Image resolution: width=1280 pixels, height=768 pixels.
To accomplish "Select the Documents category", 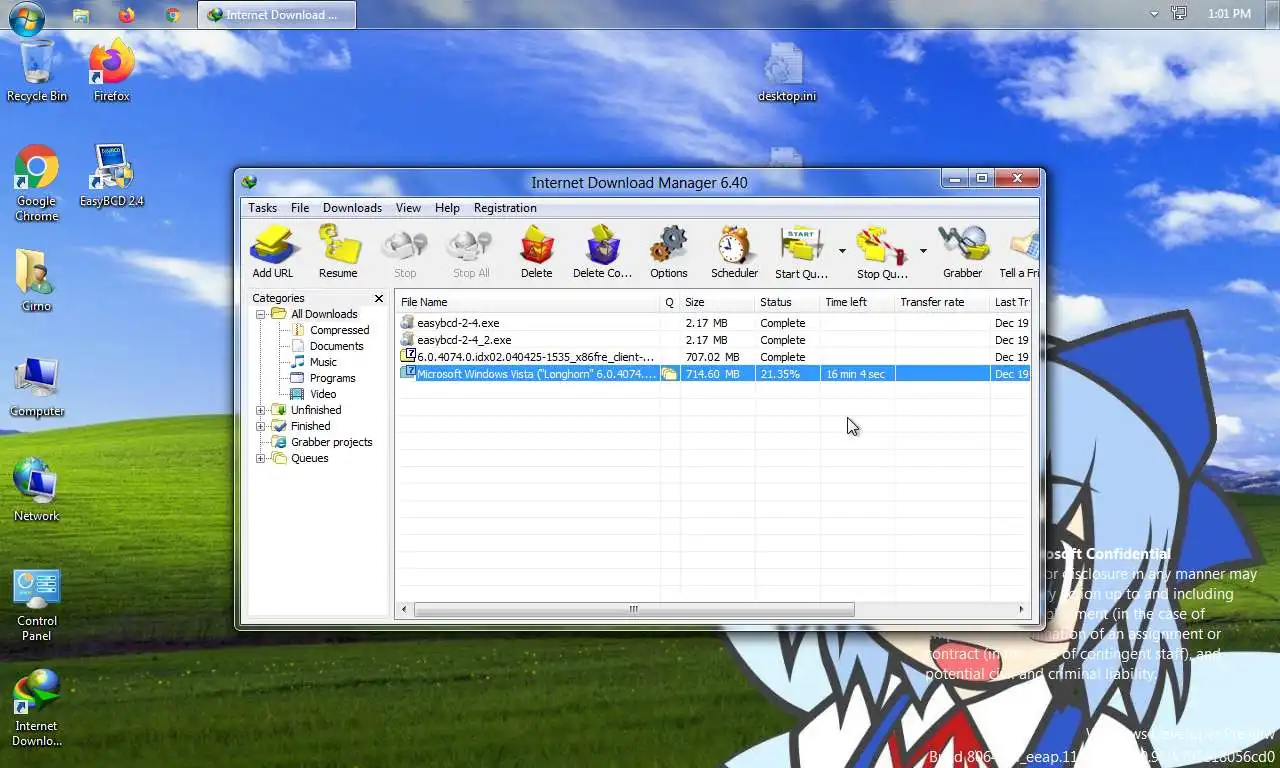I will [336, 346].
